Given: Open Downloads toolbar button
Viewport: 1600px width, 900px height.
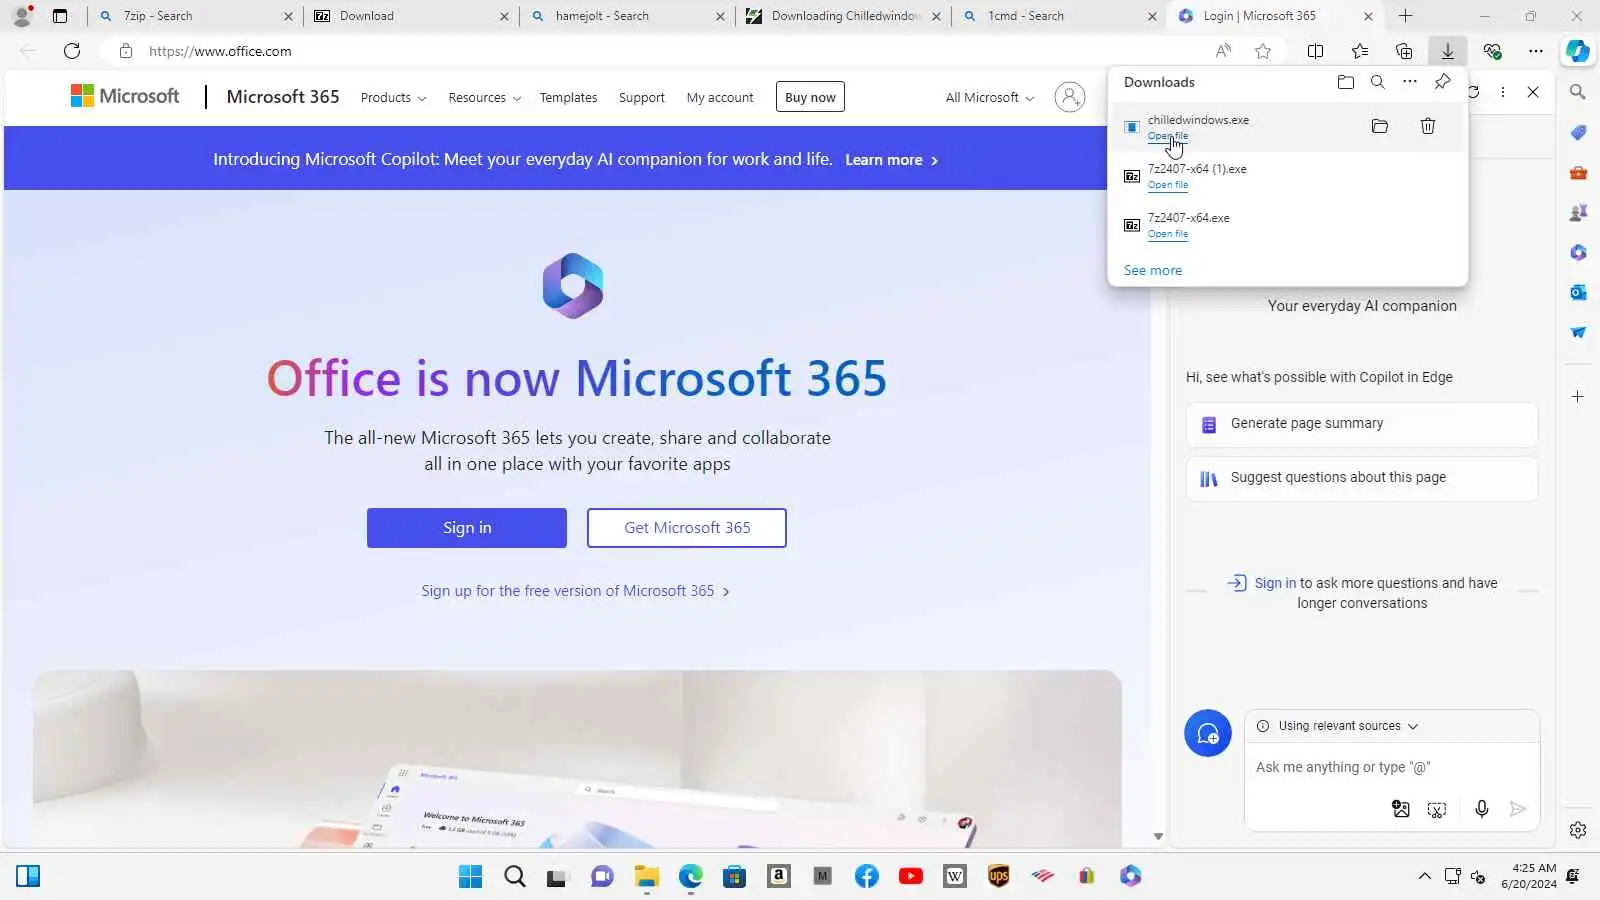Looking at the screenshot, I should click(x=1447, y=51).
